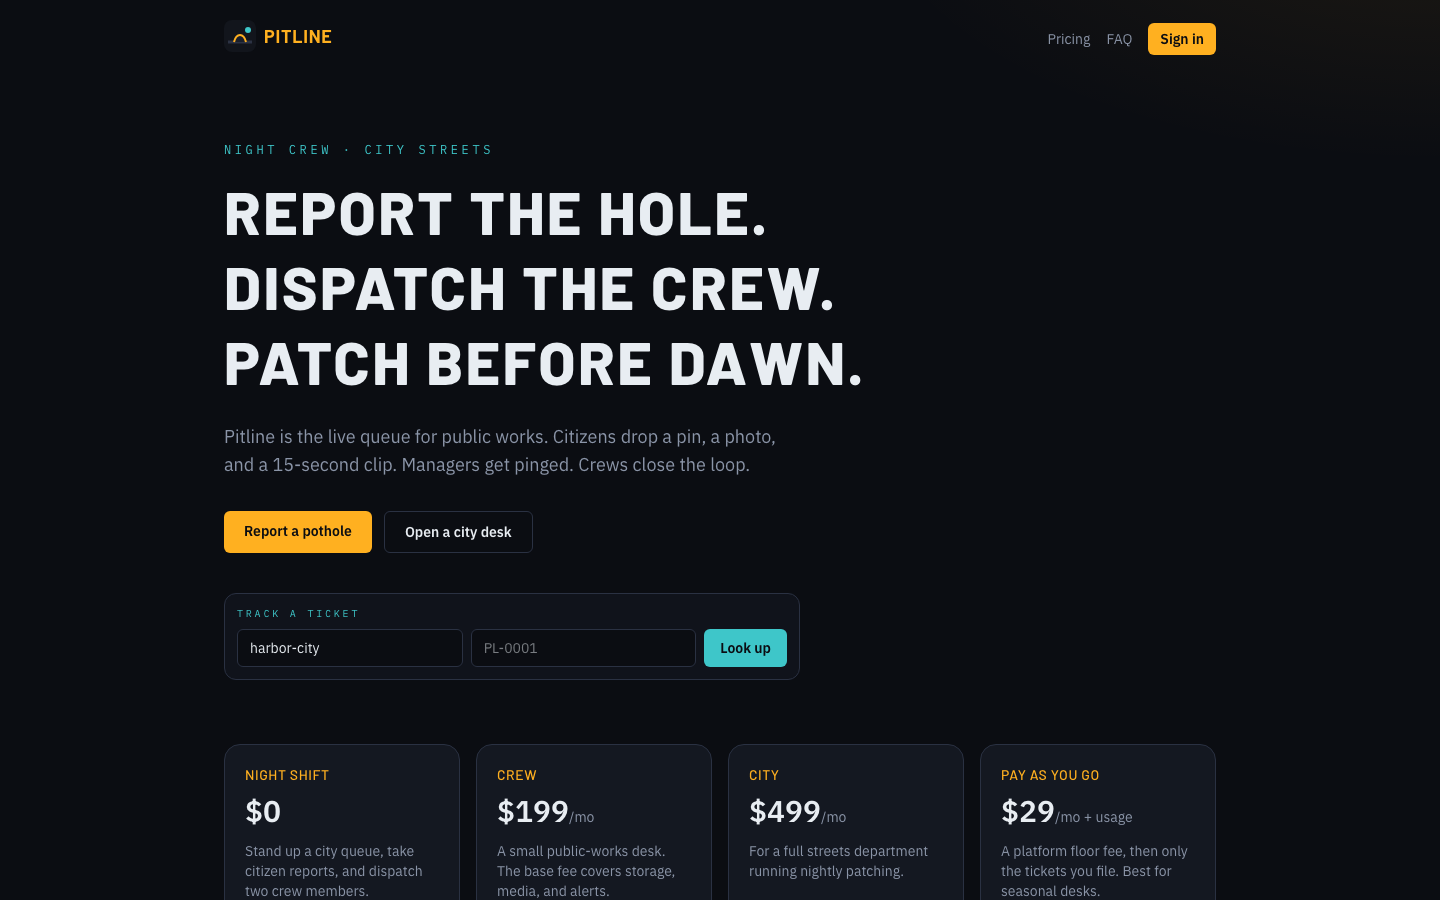Click the $499 price text
The image size is (1440, 900).
785,811
